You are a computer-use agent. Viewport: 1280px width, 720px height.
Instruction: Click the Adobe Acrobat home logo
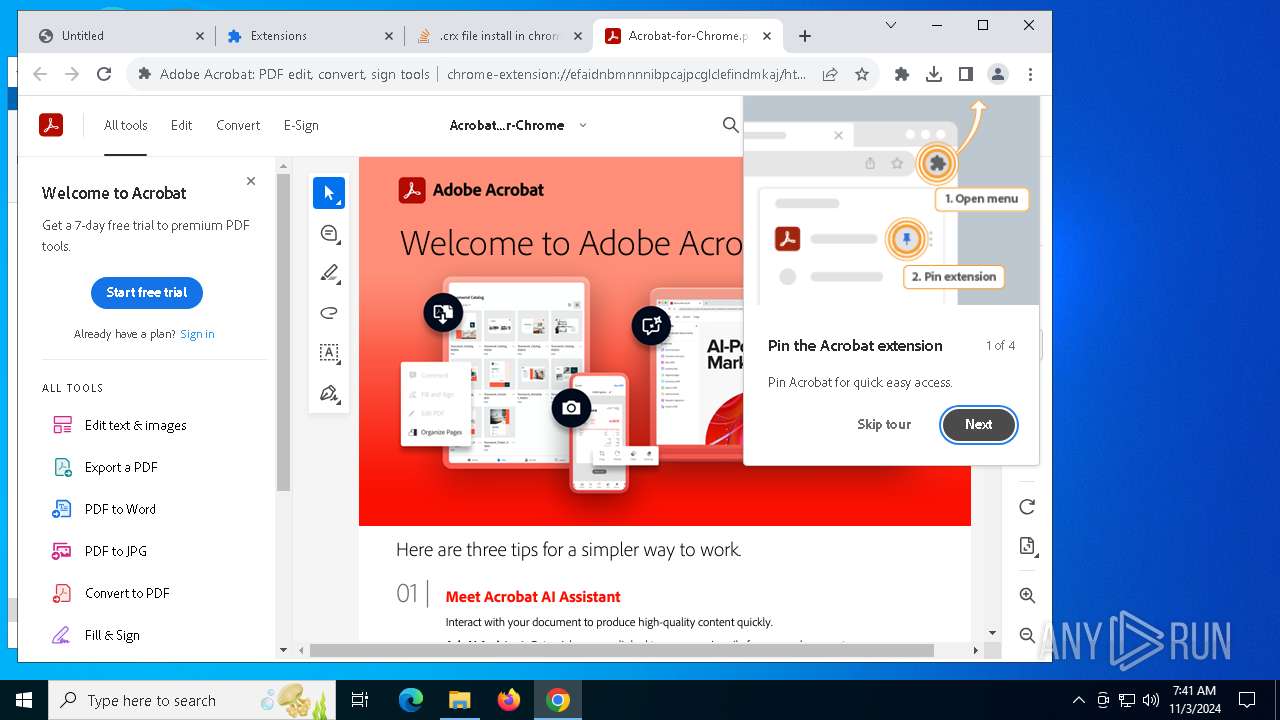pyautogui.click(x=51, y=125)
